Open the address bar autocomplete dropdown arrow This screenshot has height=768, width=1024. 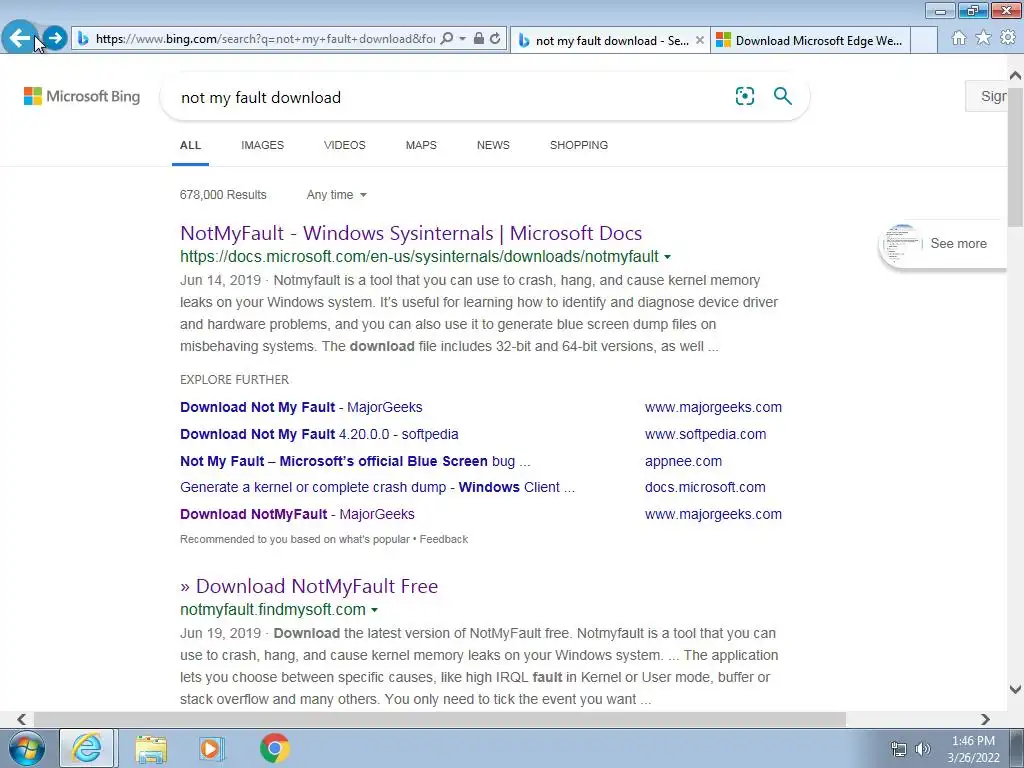click(x=462, y=39)
